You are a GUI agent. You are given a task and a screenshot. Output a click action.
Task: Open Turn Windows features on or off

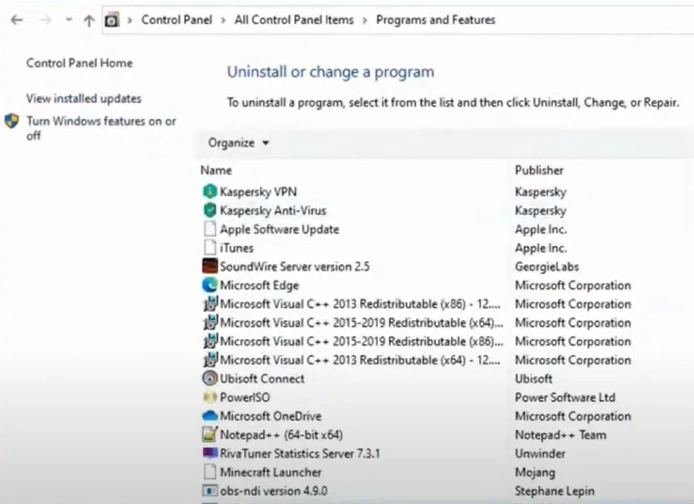[x=101, y=128]
